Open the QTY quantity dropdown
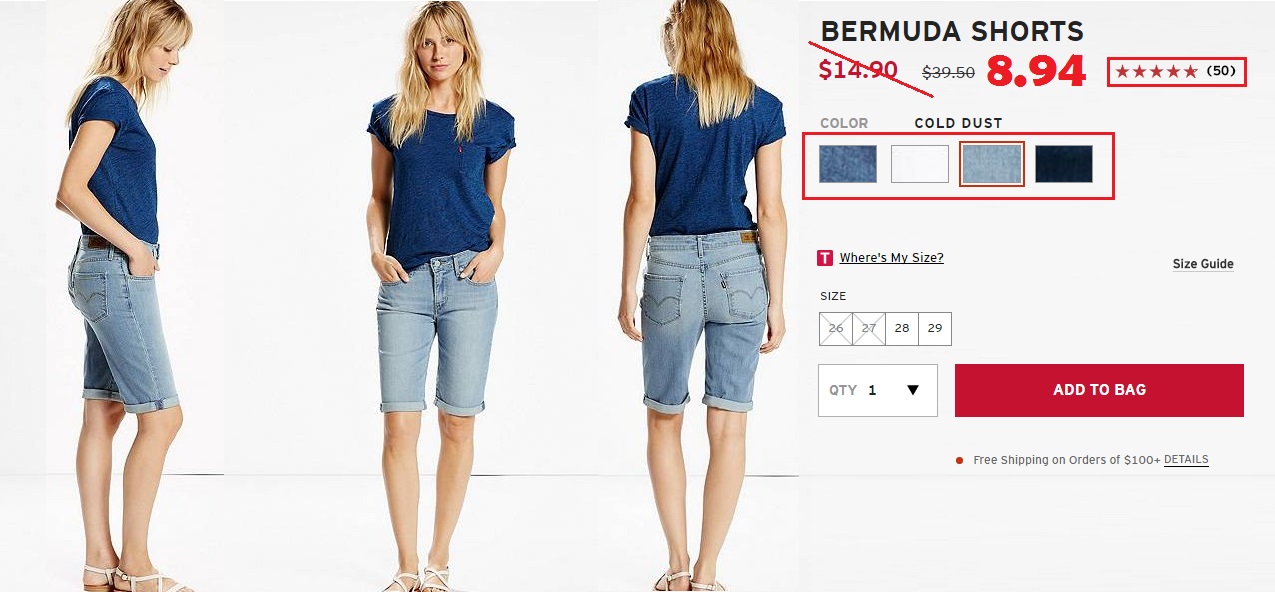This screenshot has height=592, width=1275. [x=878, y=390]
